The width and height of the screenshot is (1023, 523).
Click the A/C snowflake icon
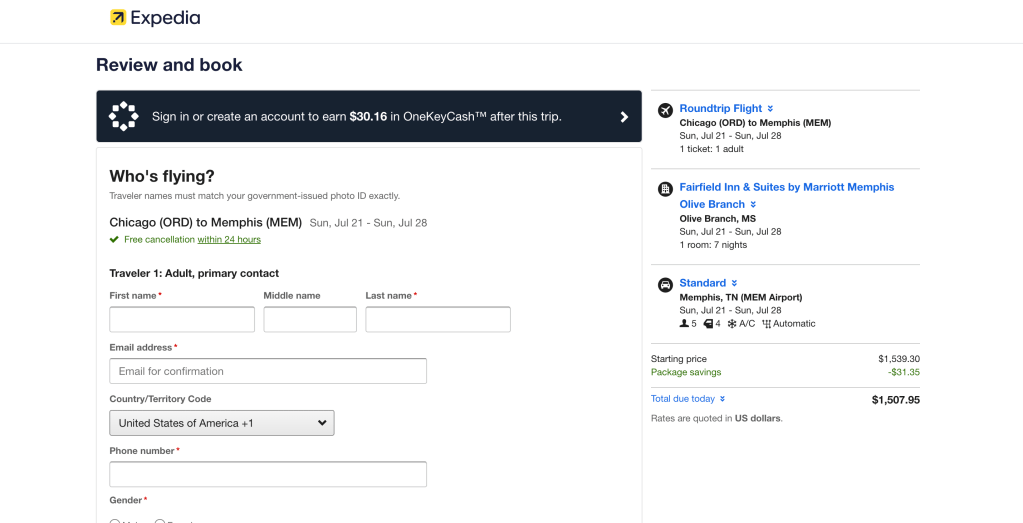click(732, 324)
